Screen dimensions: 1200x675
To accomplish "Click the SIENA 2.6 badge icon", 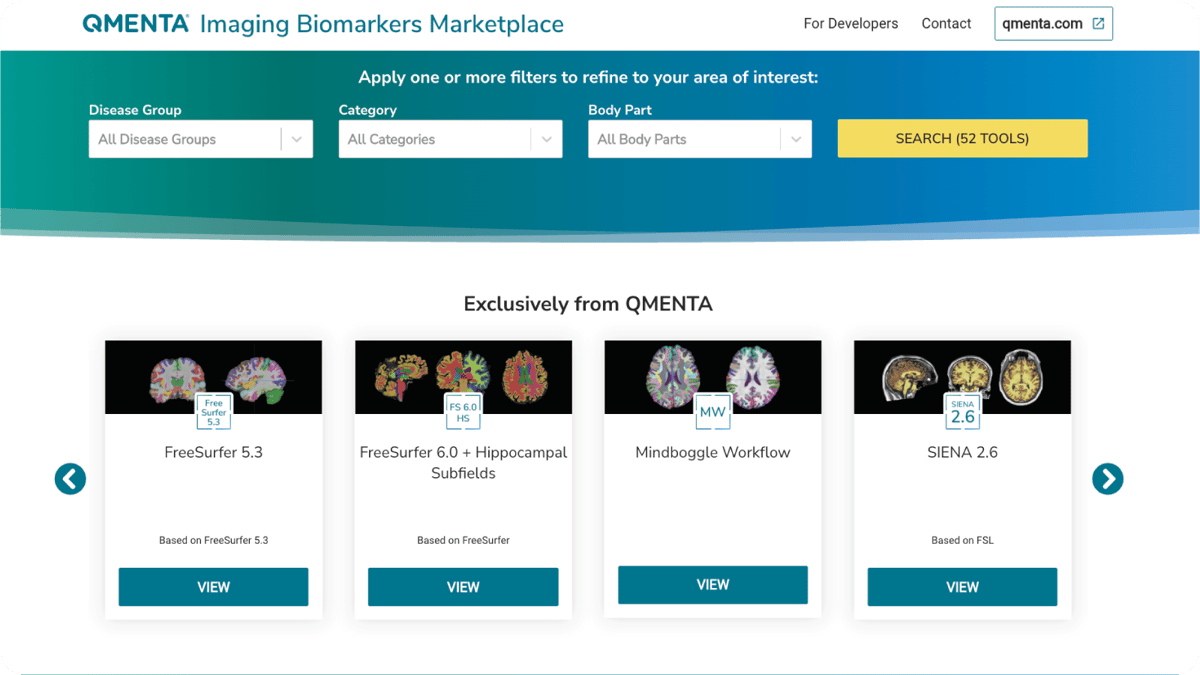I will 962,412.
